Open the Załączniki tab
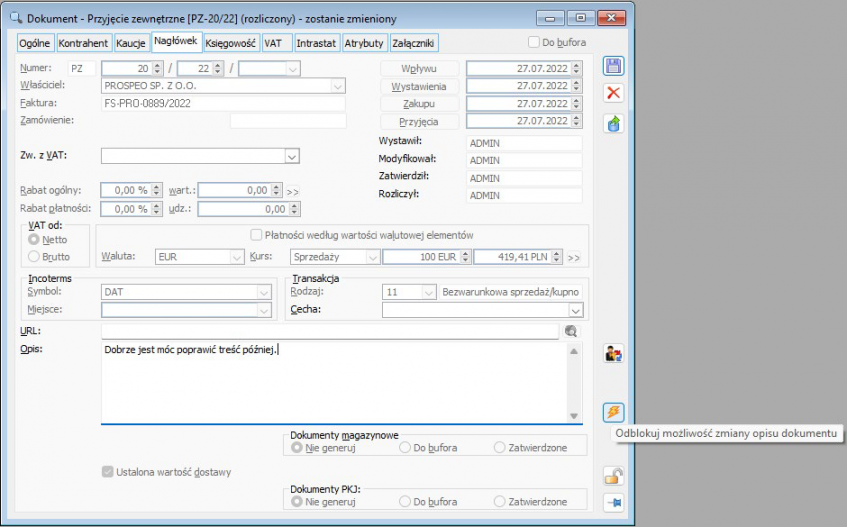 (x=414, y=43)
